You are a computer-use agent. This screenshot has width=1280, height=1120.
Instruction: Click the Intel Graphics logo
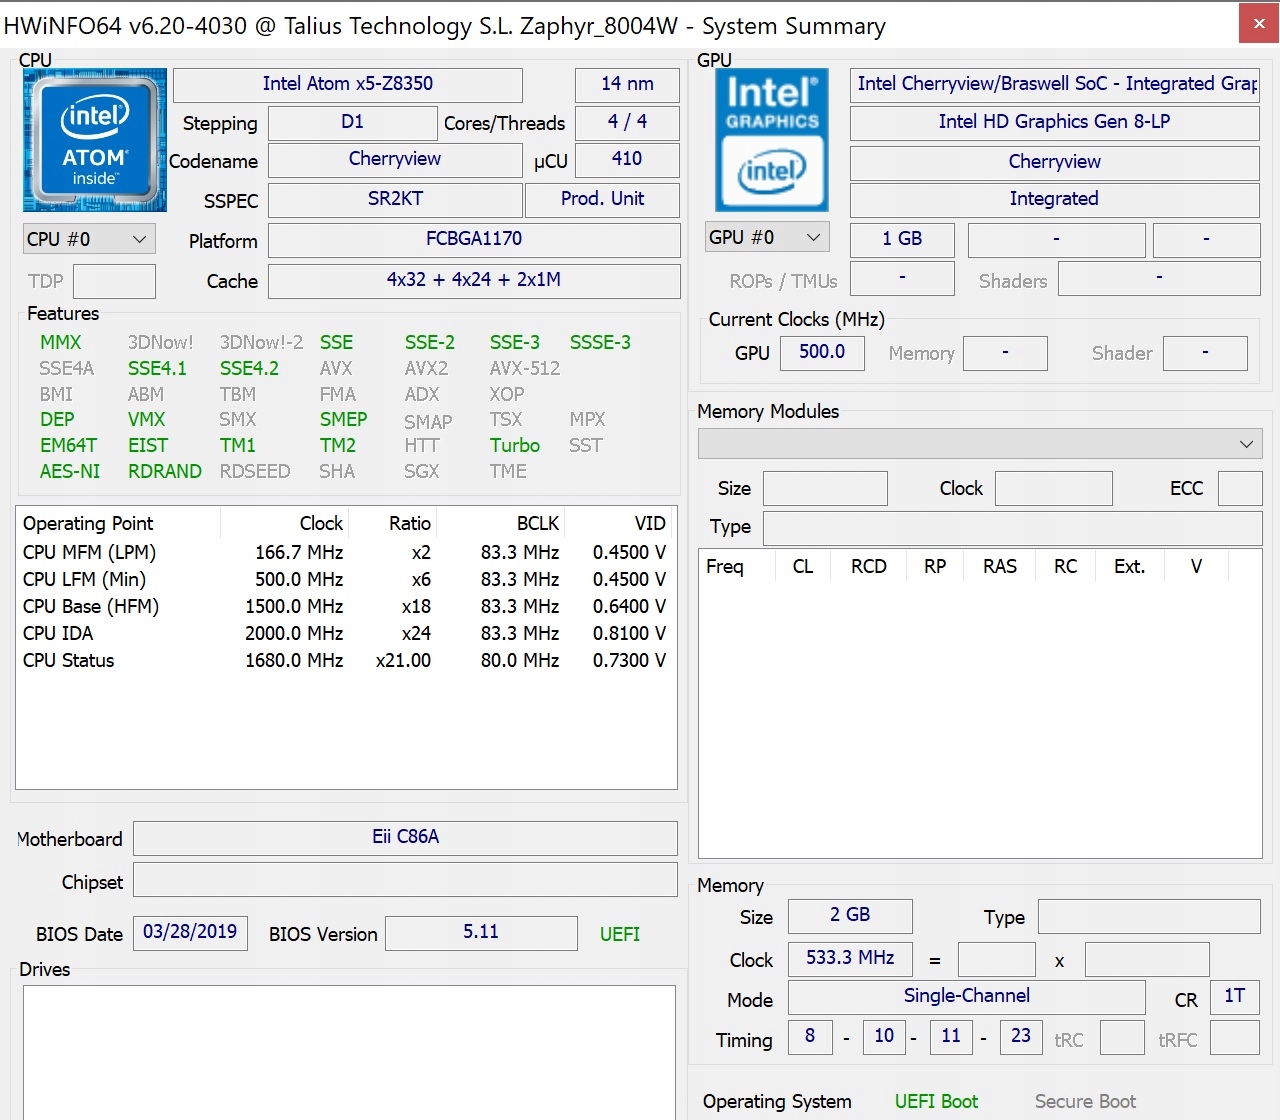[x=771, y=140]
